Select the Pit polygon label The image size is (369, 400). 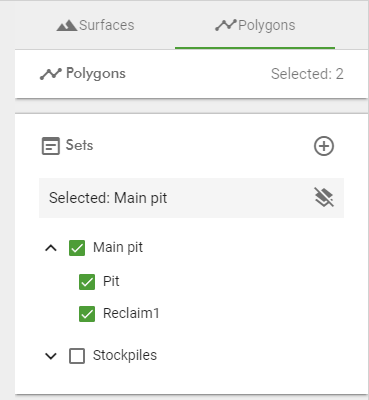tap(111, 281)
